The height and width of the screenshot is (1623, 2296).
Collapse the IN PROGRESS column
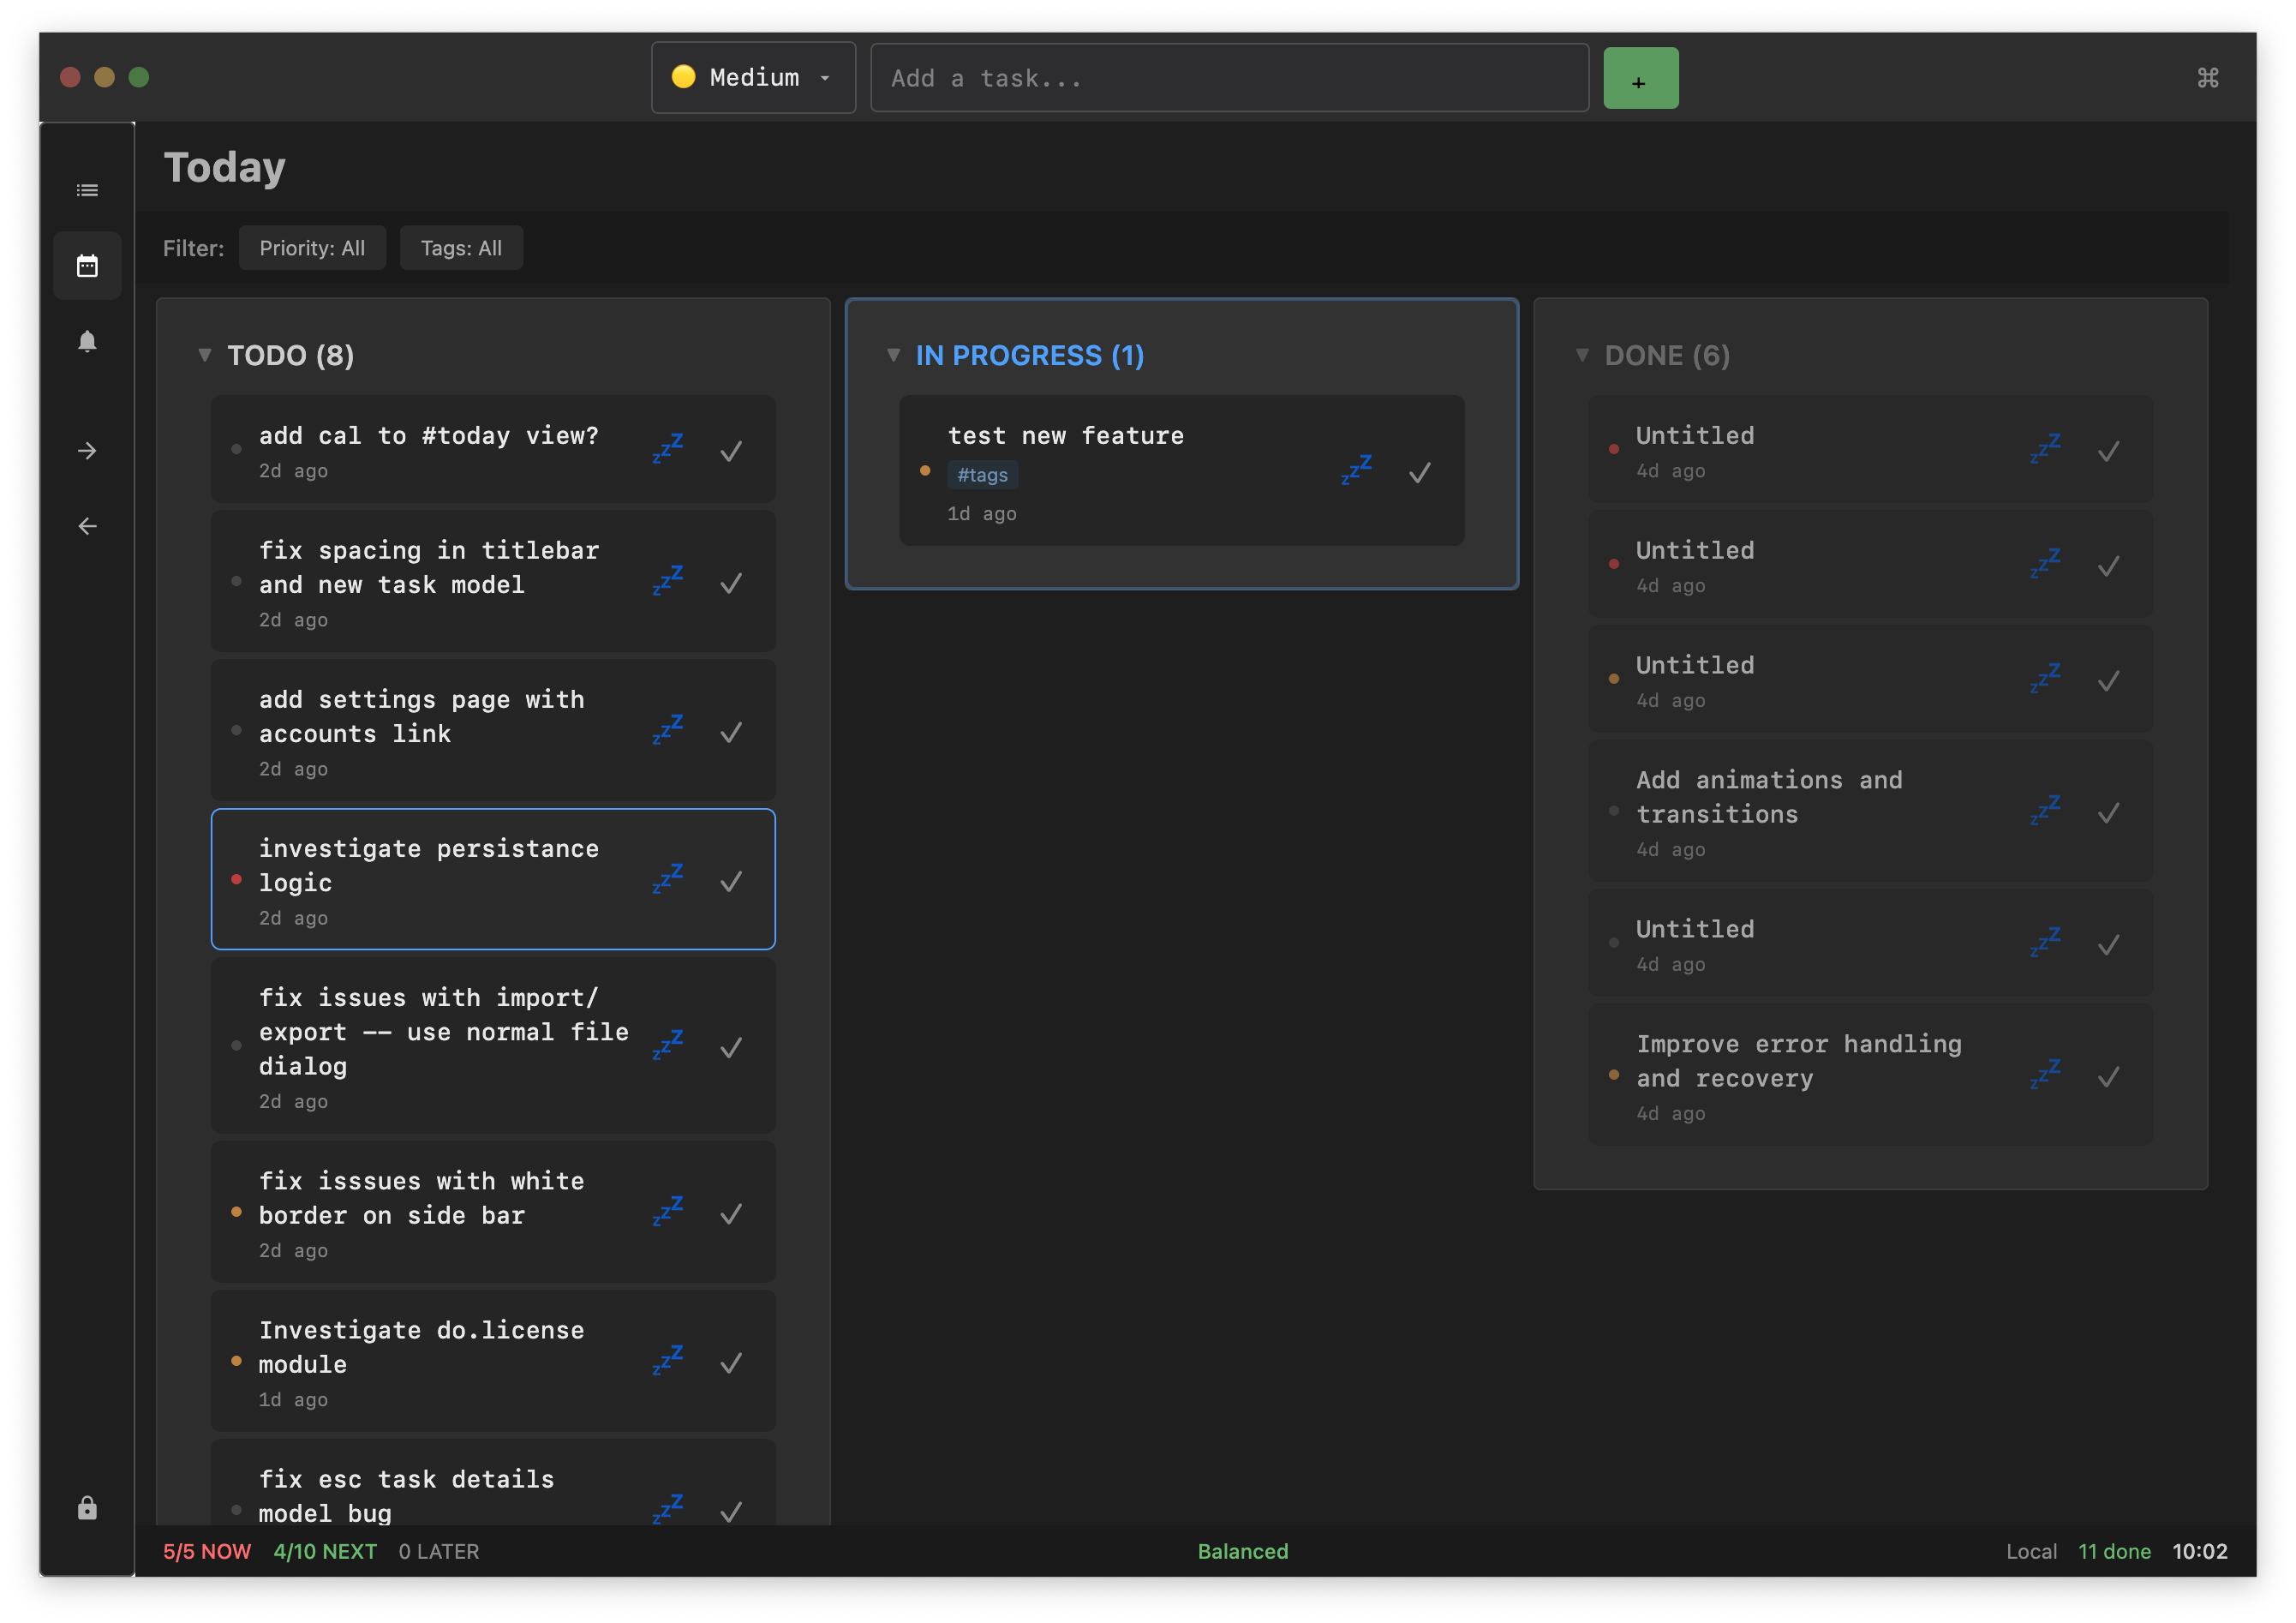893,355
